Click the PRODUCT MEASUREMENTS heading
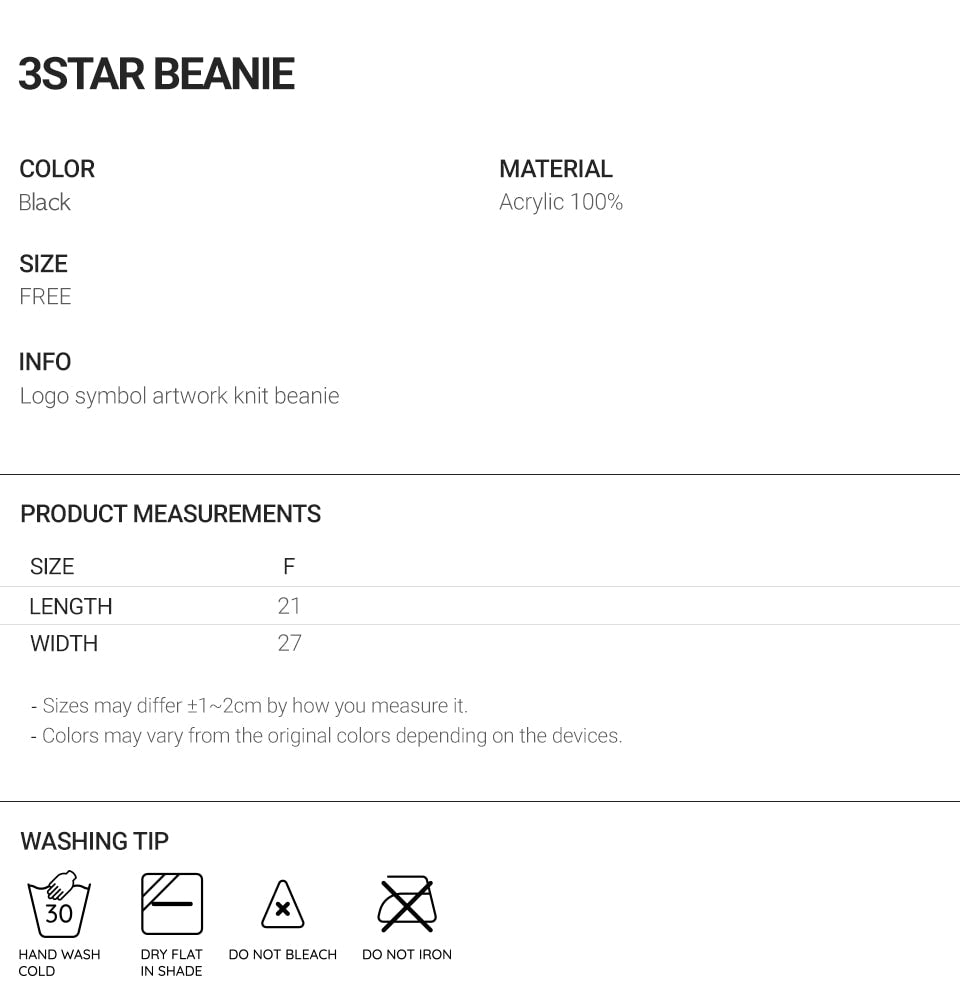The image size is (960, 1000). point(171,514)
